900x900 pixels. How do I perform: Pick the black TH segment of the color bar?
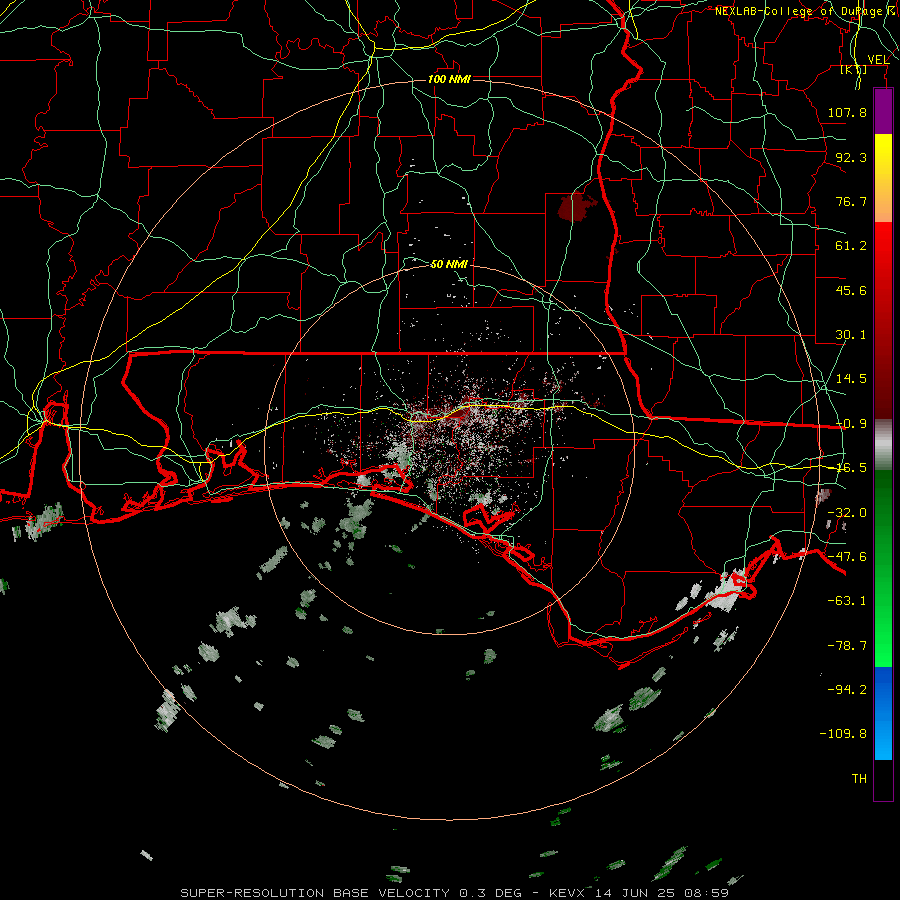(883, 779)
